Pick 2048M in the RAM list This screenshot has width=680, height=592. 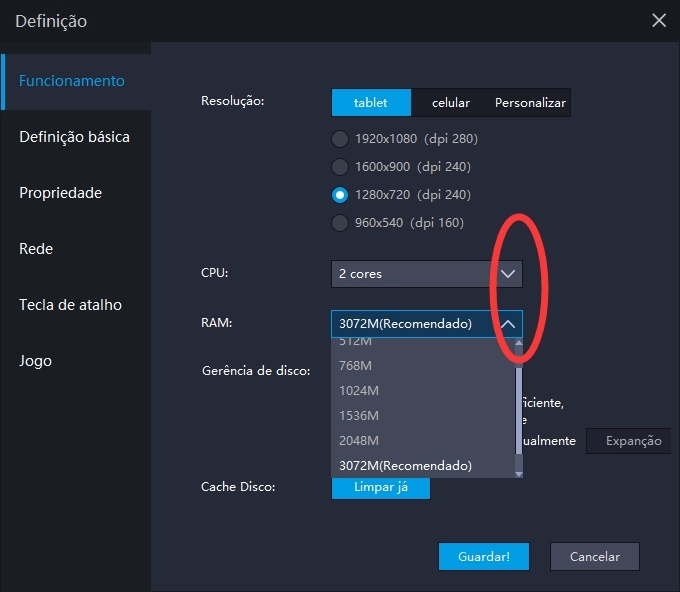click(359, 441)
